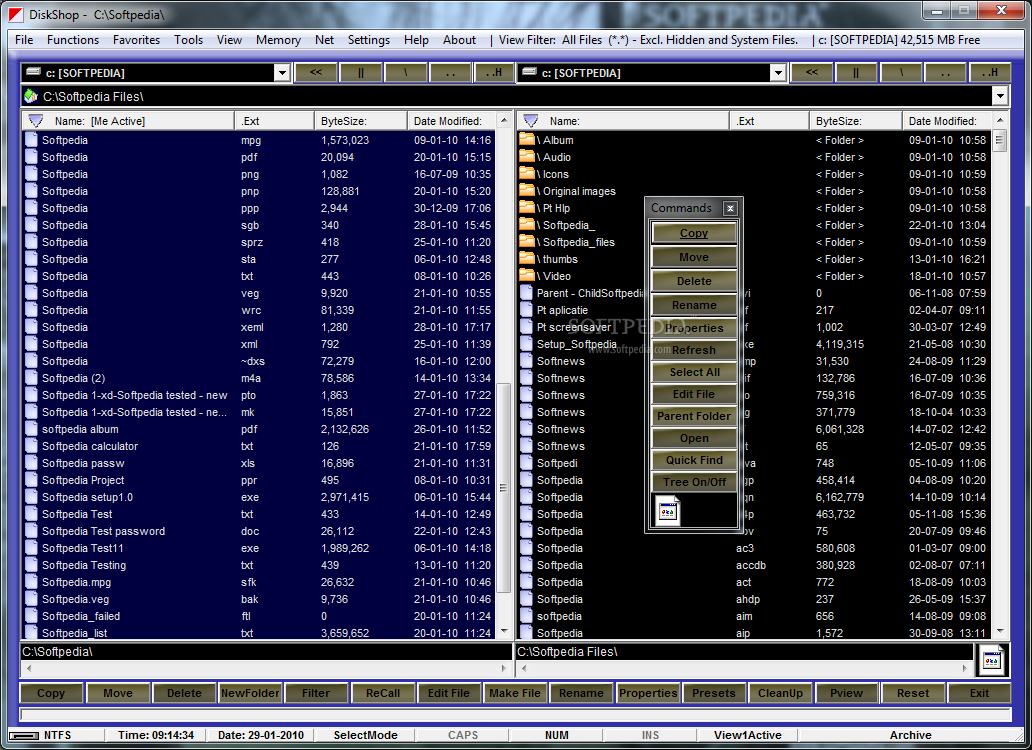Click the file icon of Softpedia setup1.0

(31, 497)
